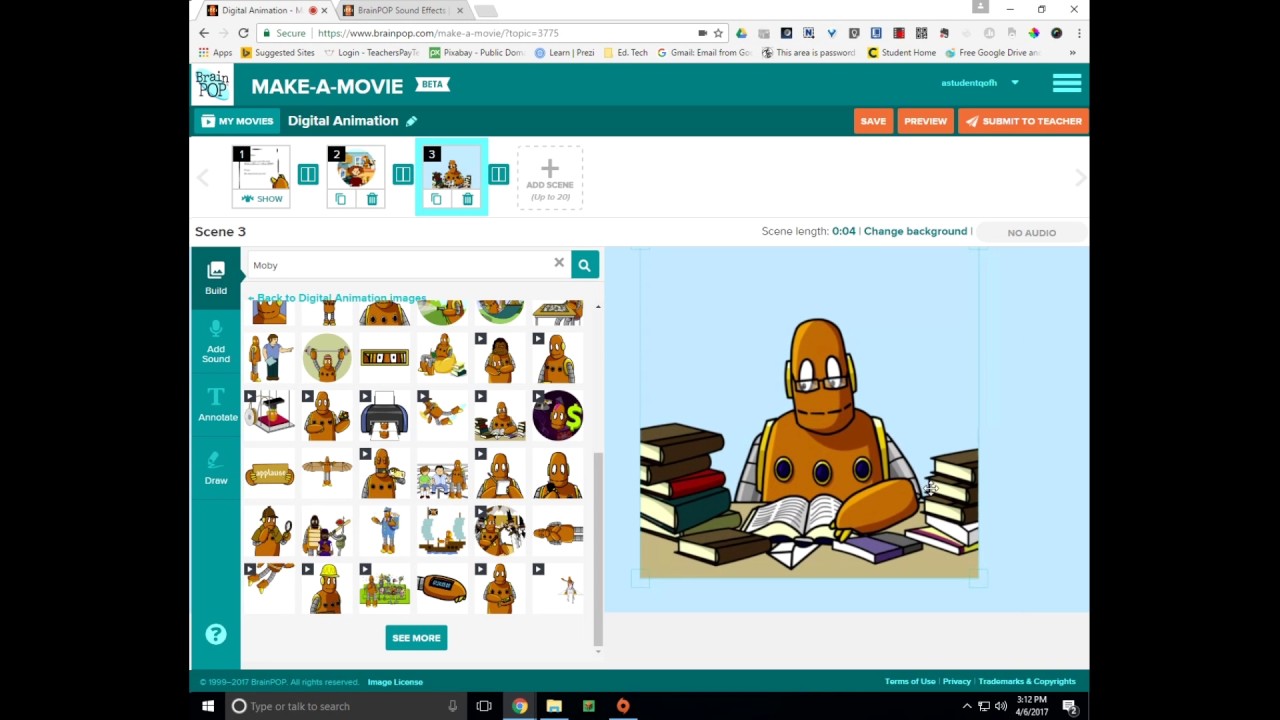The image size is (1280, 720).
Task: Clear the Moby search text
Action: pyautogui.click(x=559, y=263)
